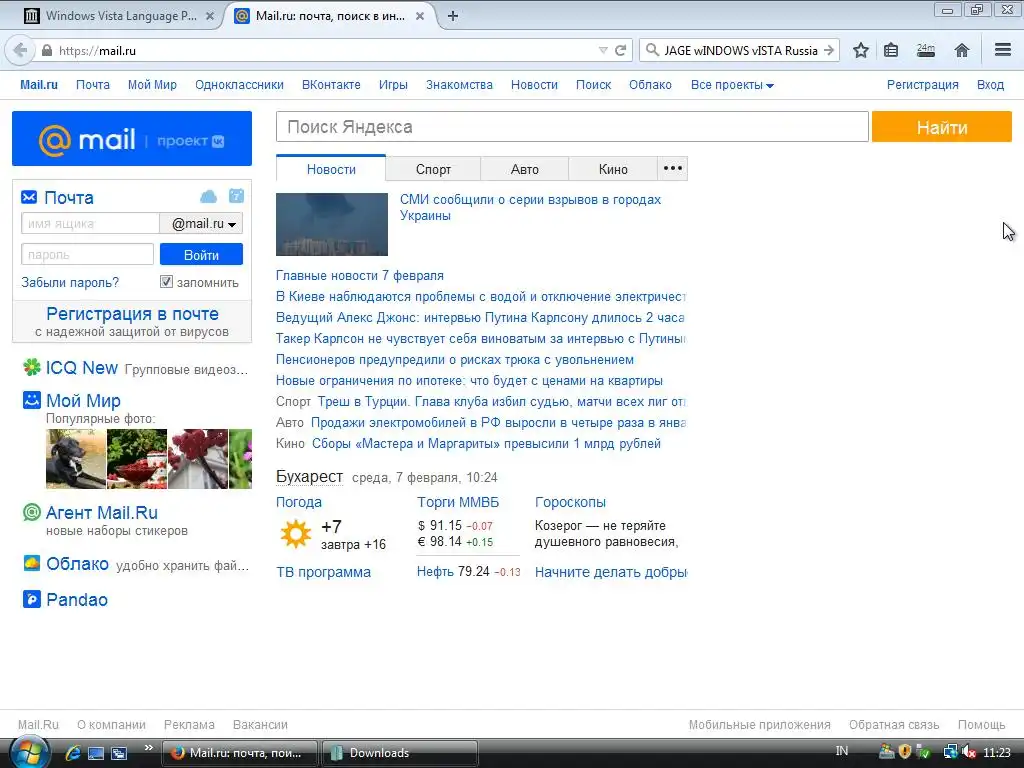Open the @mail.ru domain dropdown
This screenshot has height=768, width=1024.
click(202, 223)
